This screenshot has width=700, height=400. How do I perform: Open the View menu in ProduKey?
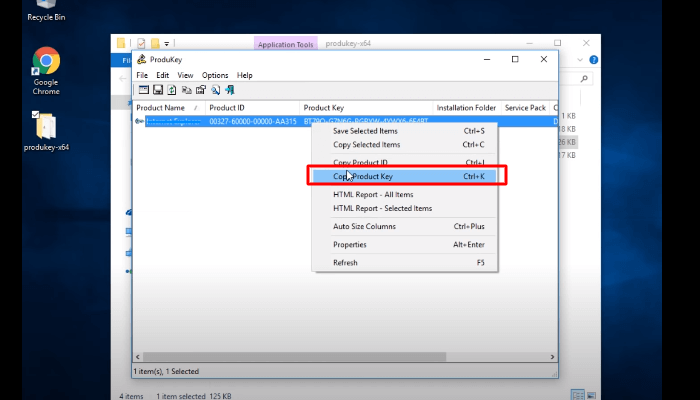pos(185,75)
